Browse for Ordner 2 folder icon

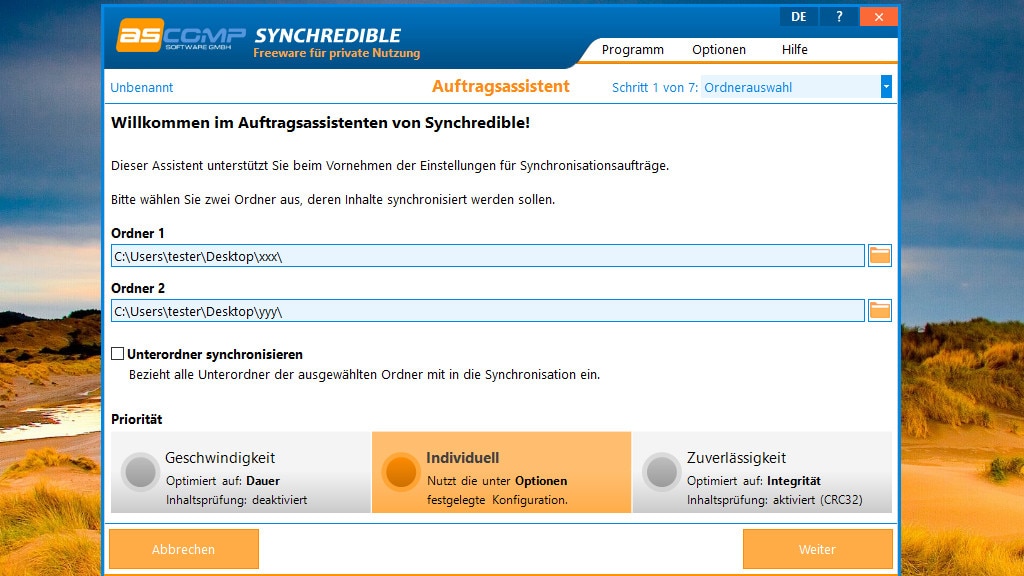point(880,310)
